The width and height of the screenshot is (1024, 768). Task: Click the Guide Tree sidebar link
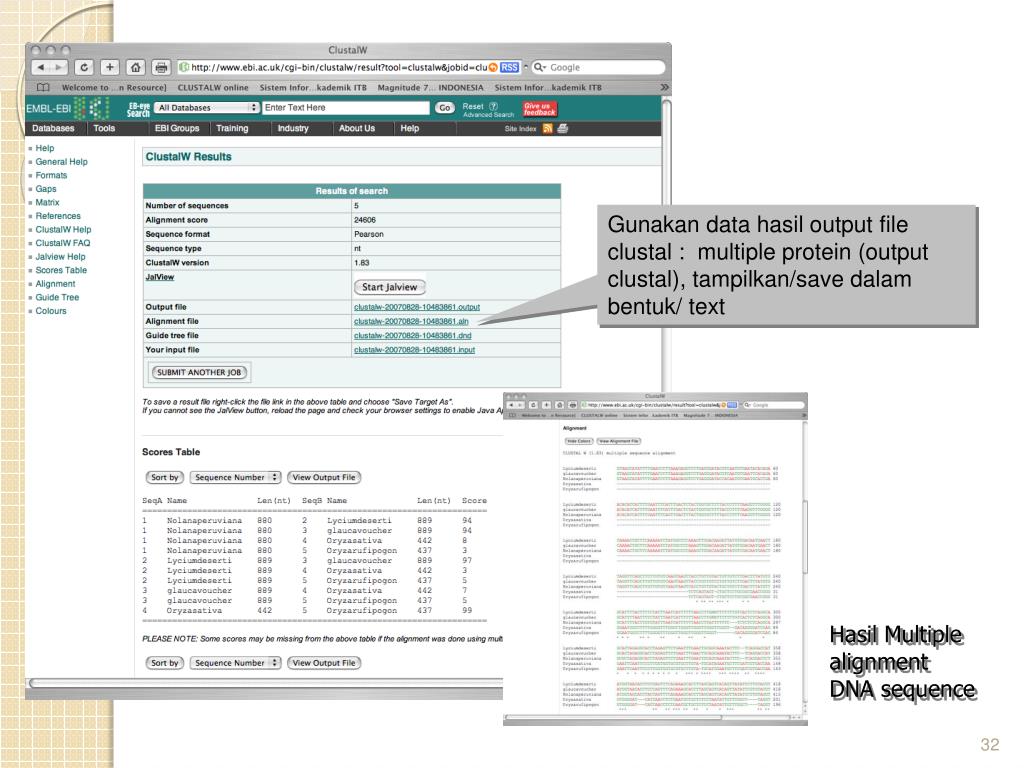pyautogui.click(x=57, y=298)
